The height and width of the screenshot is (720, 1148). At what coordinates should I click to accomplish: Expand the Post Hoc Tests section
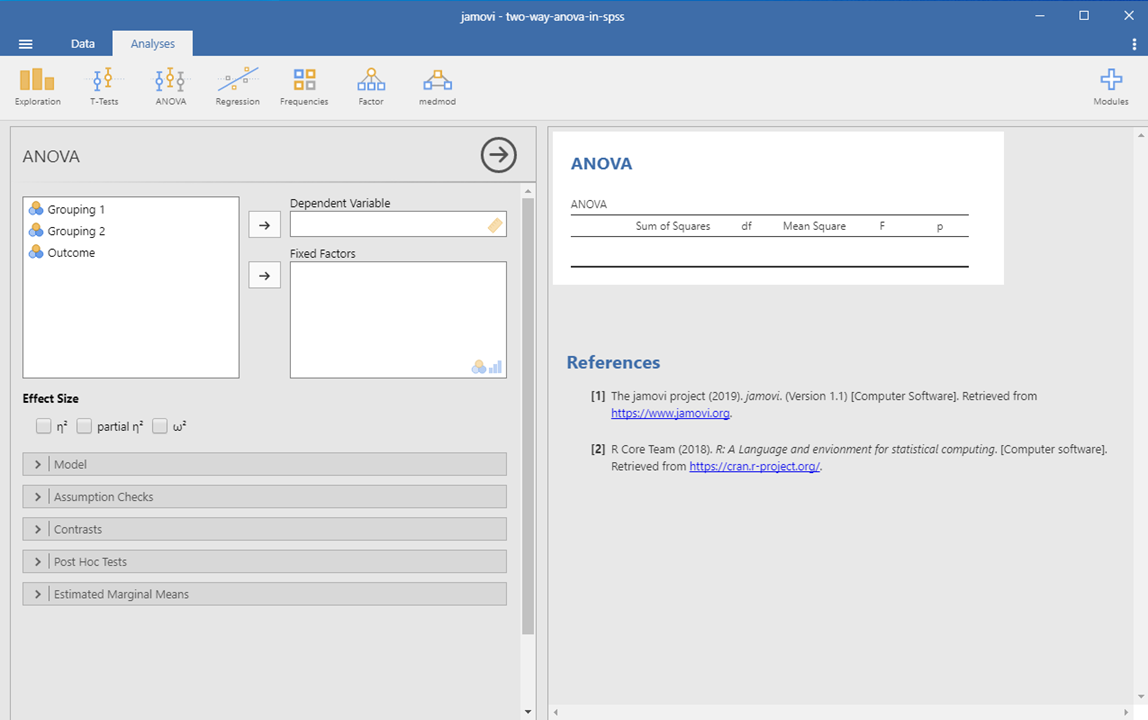click(264, 562)
